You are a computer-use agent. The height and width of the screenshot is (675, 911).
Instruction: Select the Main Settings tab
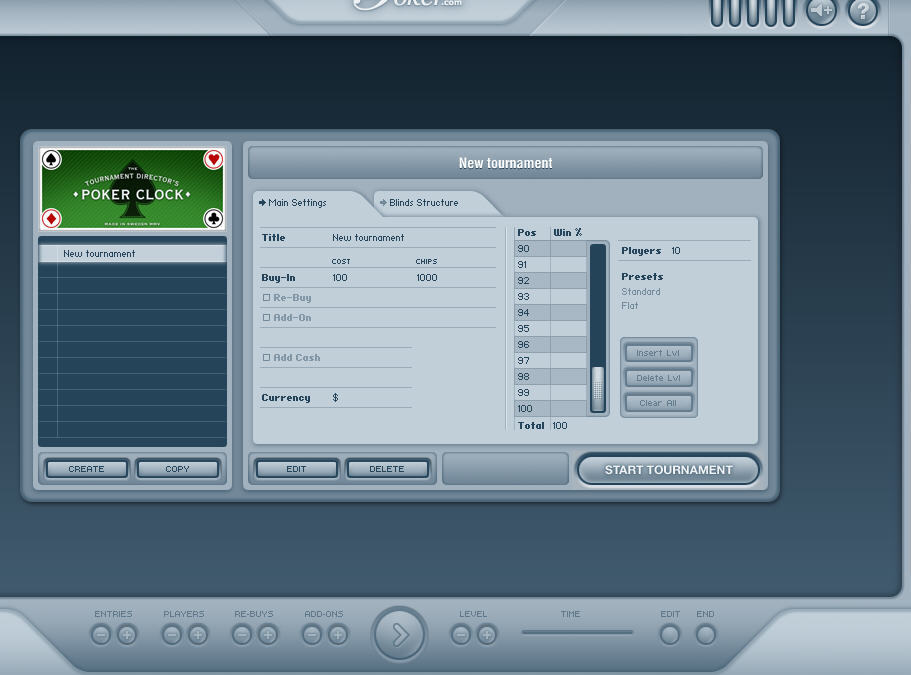point(297,203)
